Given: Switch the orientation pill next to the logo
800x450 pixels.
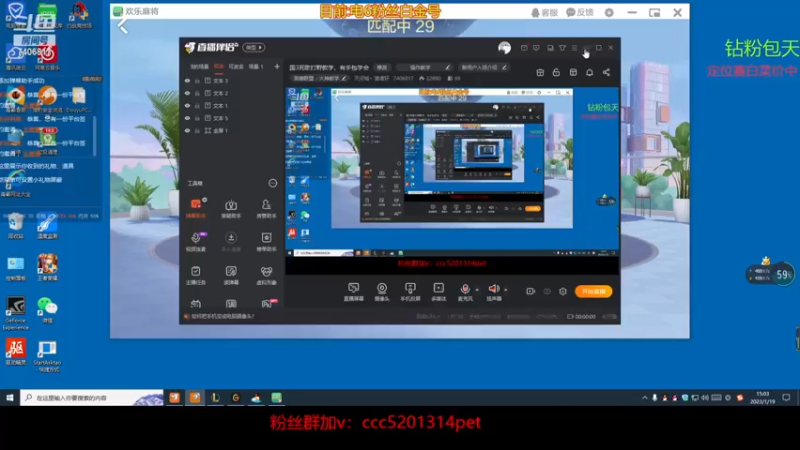Looking at the screenshot, I should pyautogui.click(x=254, y=47).
